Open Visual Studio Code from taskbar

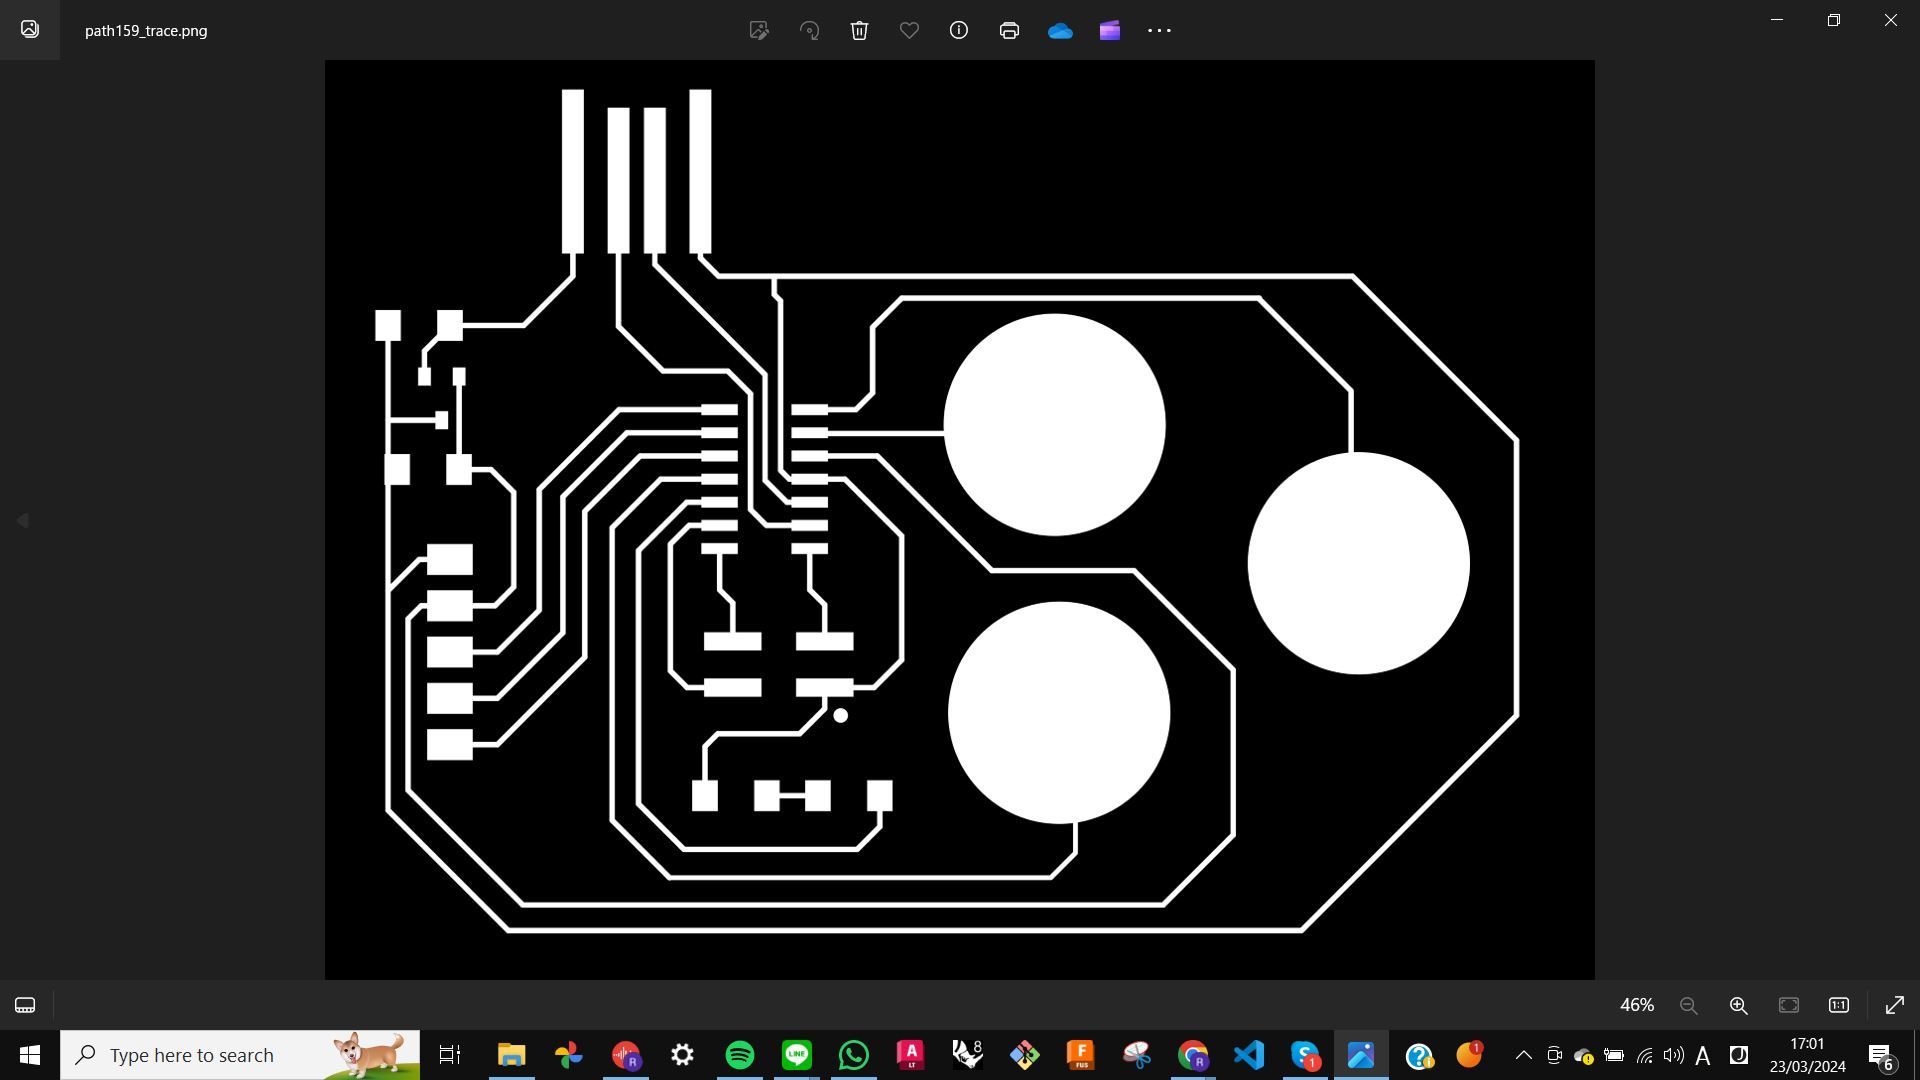[1249, 1055]
